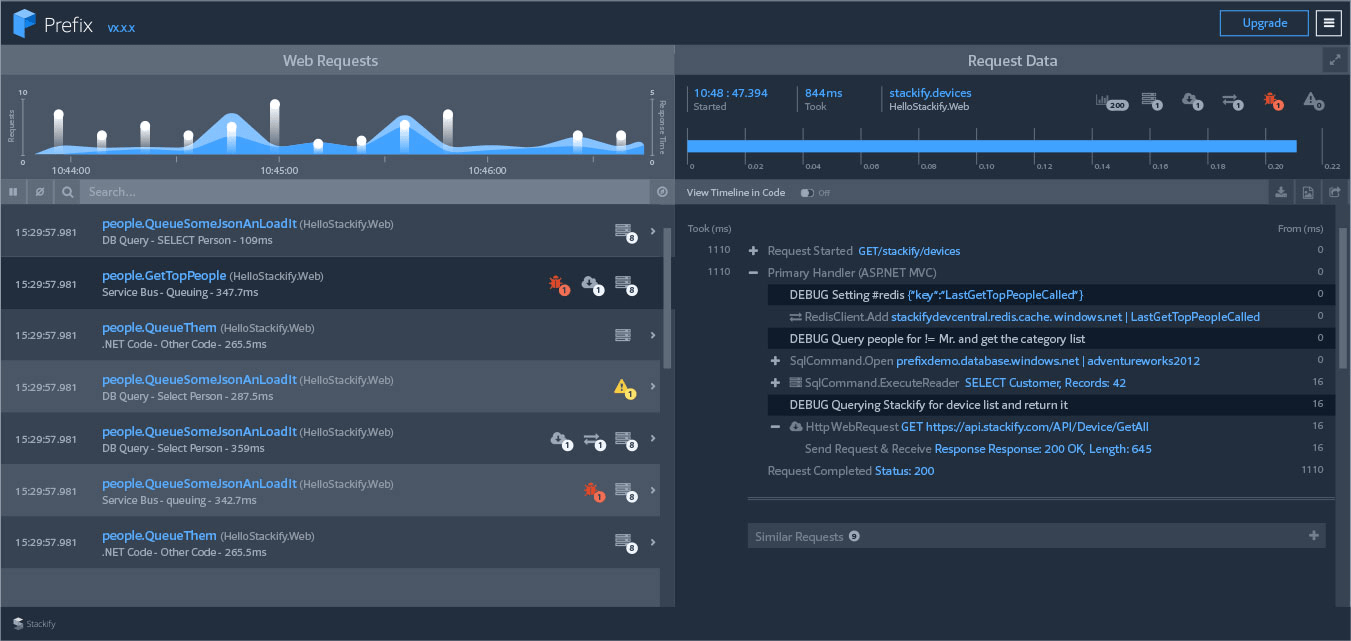Image resolution: width=1351 pixels, height=641 pixels.
Task: Click the blue request duration timeline bar
Action: click(992, 146)
